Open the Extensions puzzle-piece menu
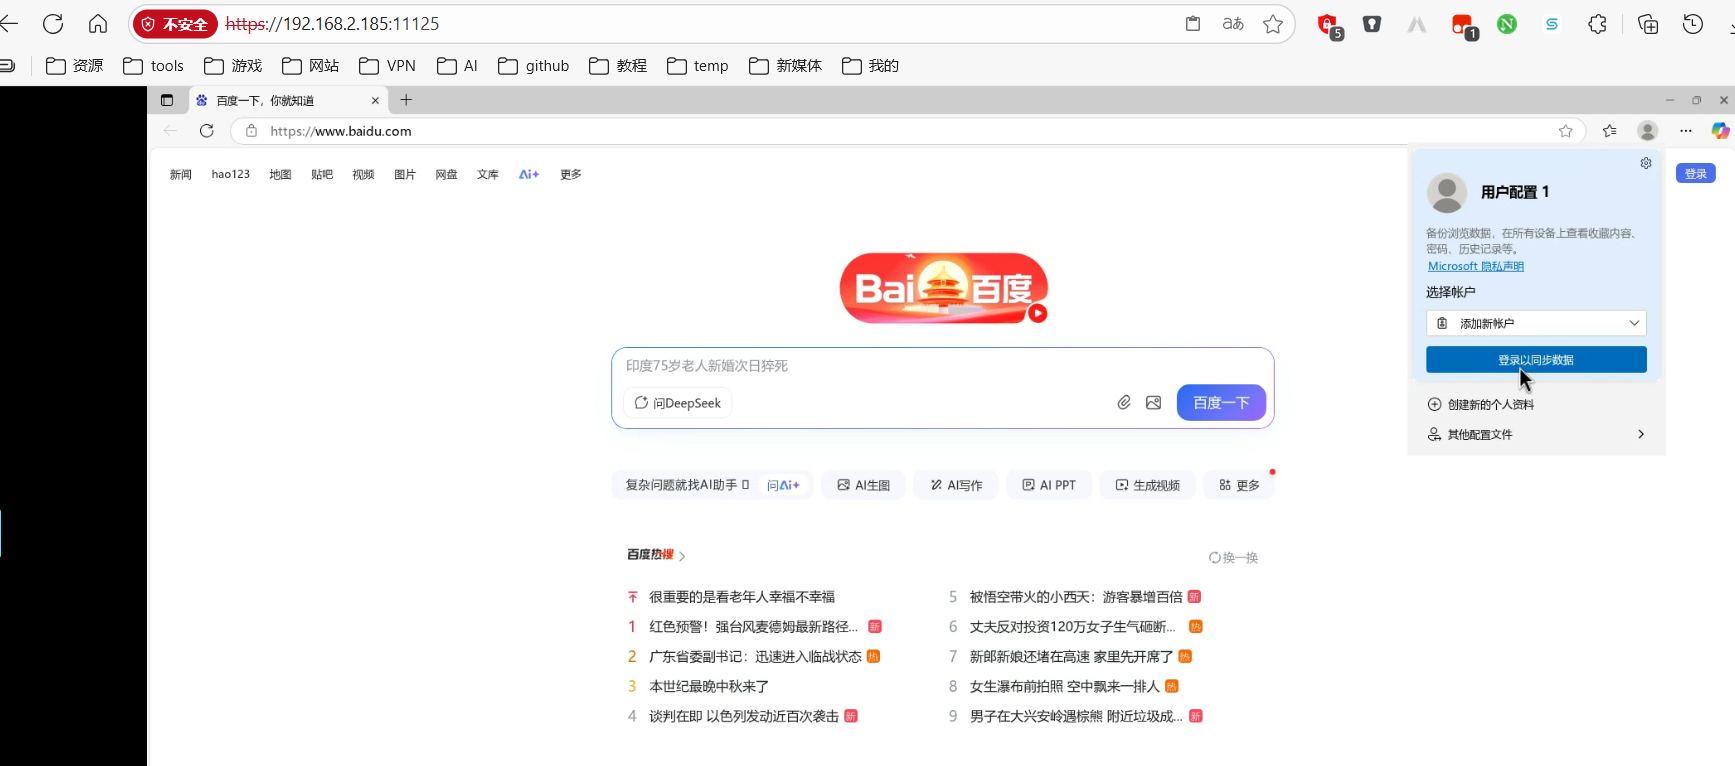The height and width of the screenshot is (766, 1735). click(x=1598, y=24)
